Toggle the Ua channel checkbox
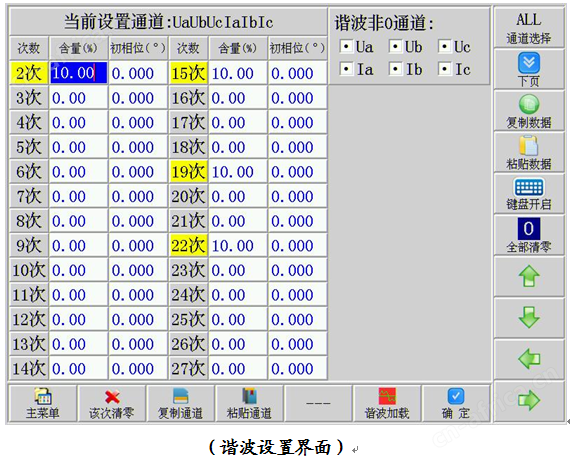 tap(346, 47)
